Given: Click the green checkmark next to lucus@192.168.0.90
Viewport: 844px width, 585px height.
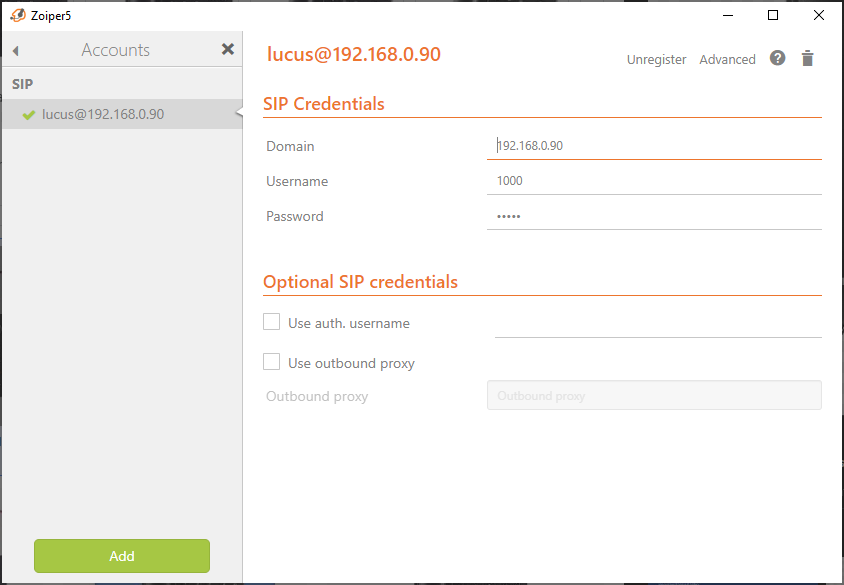Looking at the screenshot, I should pos(26,114).
